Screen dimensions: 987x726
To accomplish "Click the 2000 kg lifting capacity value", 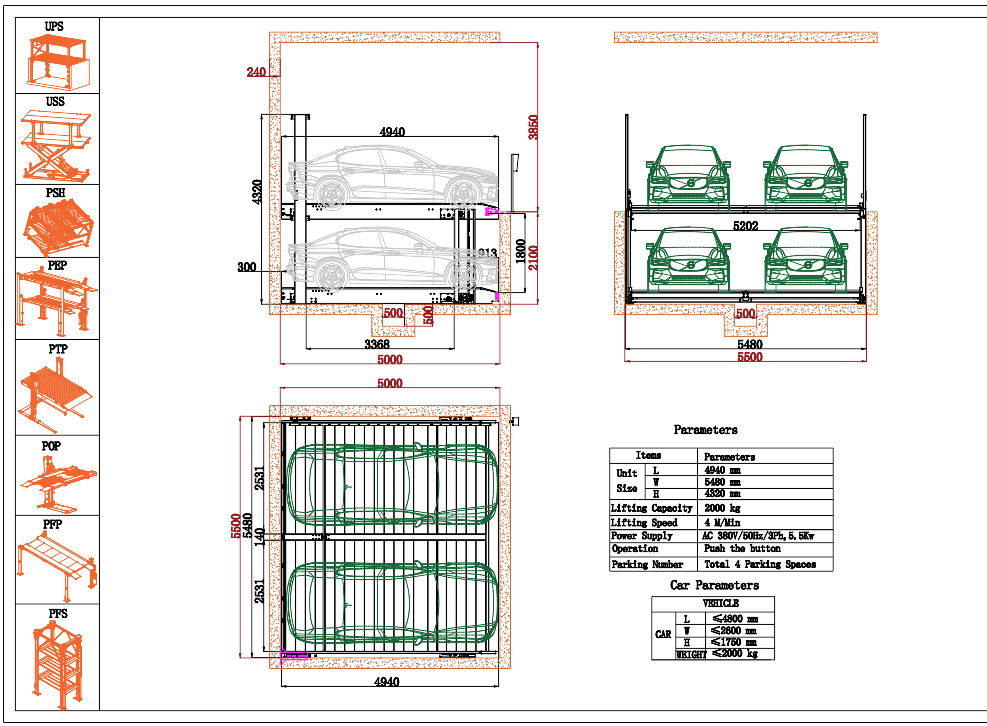I will [x=722, y=508].
